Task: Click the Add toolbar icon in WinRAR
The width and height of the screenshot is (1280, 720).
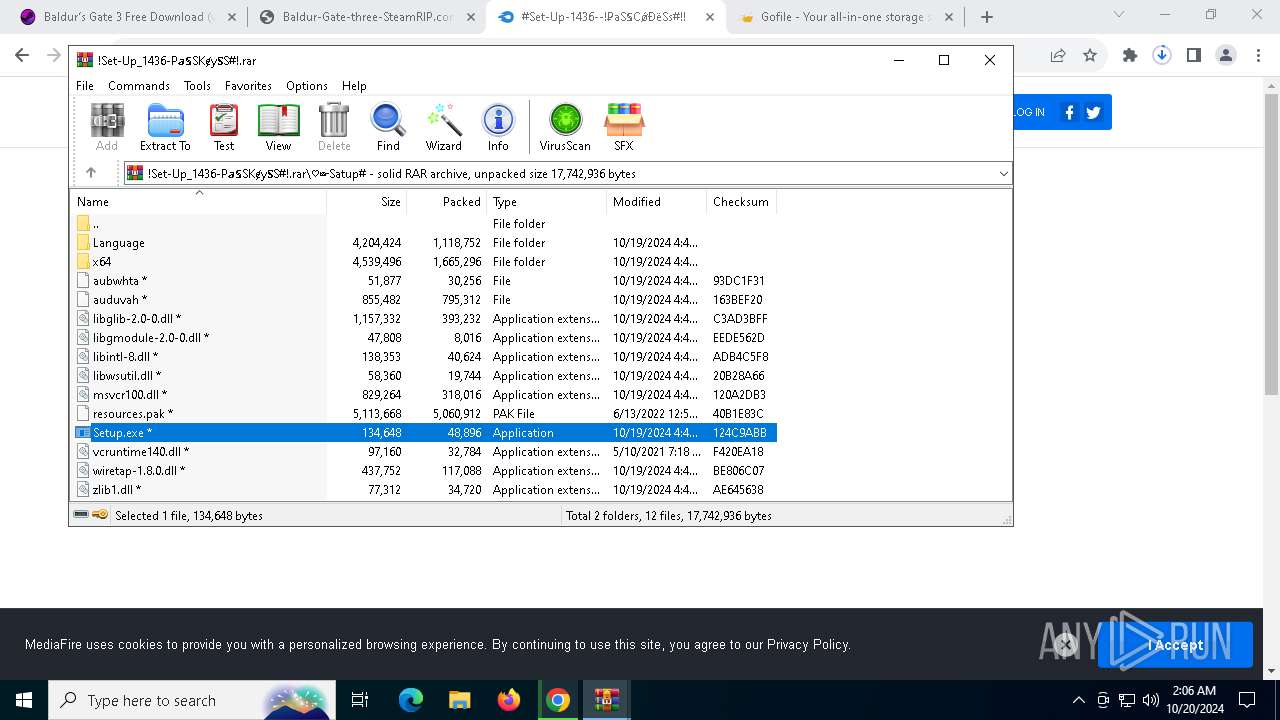Action: (x=107, y=127)
